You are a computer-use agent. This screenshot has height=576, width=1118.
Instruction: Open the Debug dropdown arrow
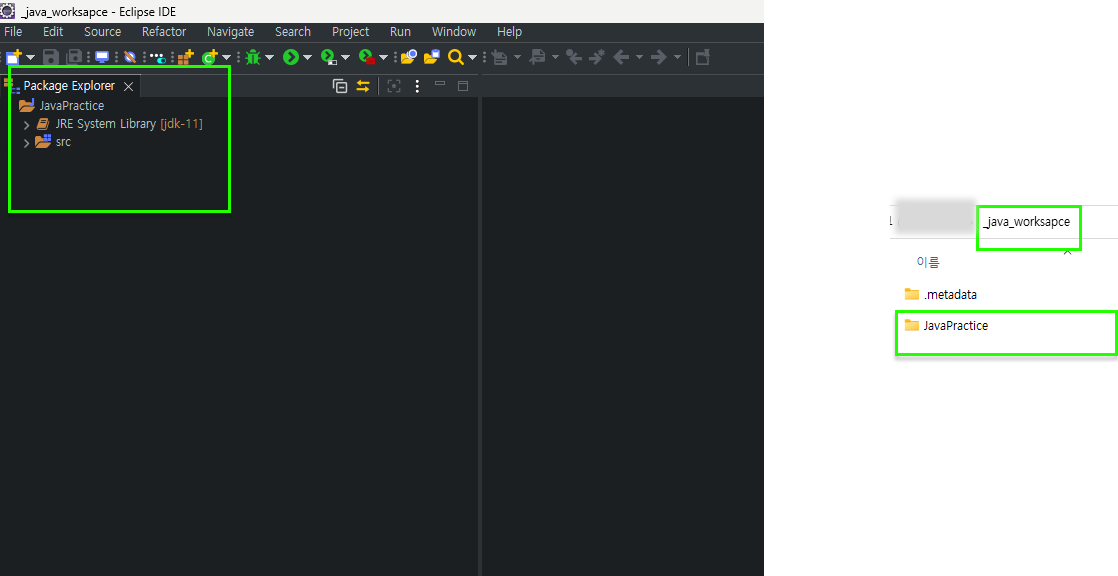[x=270, y=58]
